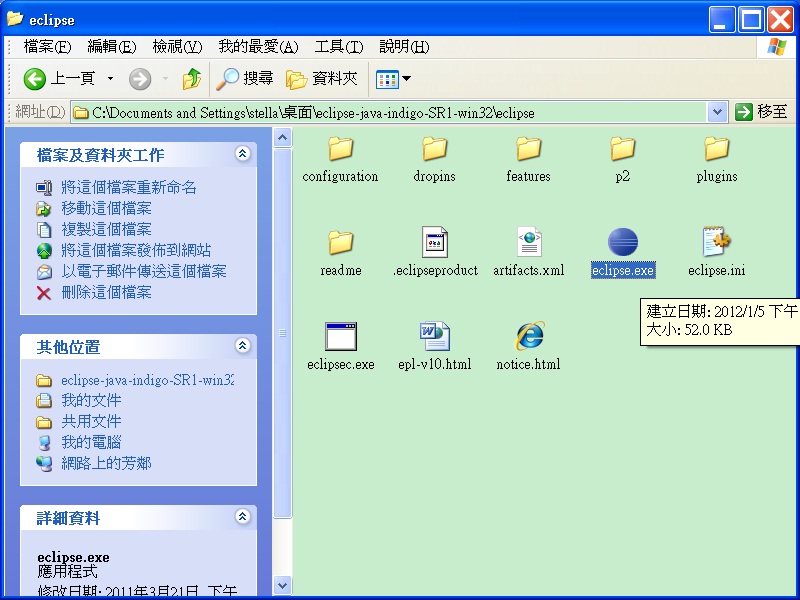Click 複製這個檔案 copy file link
800x600 pixels.
tap(106, 229)
